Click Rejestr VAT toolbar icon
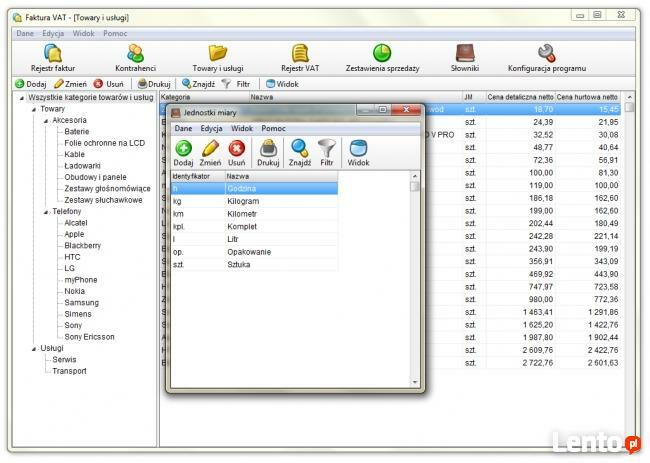 pos(299,57)
